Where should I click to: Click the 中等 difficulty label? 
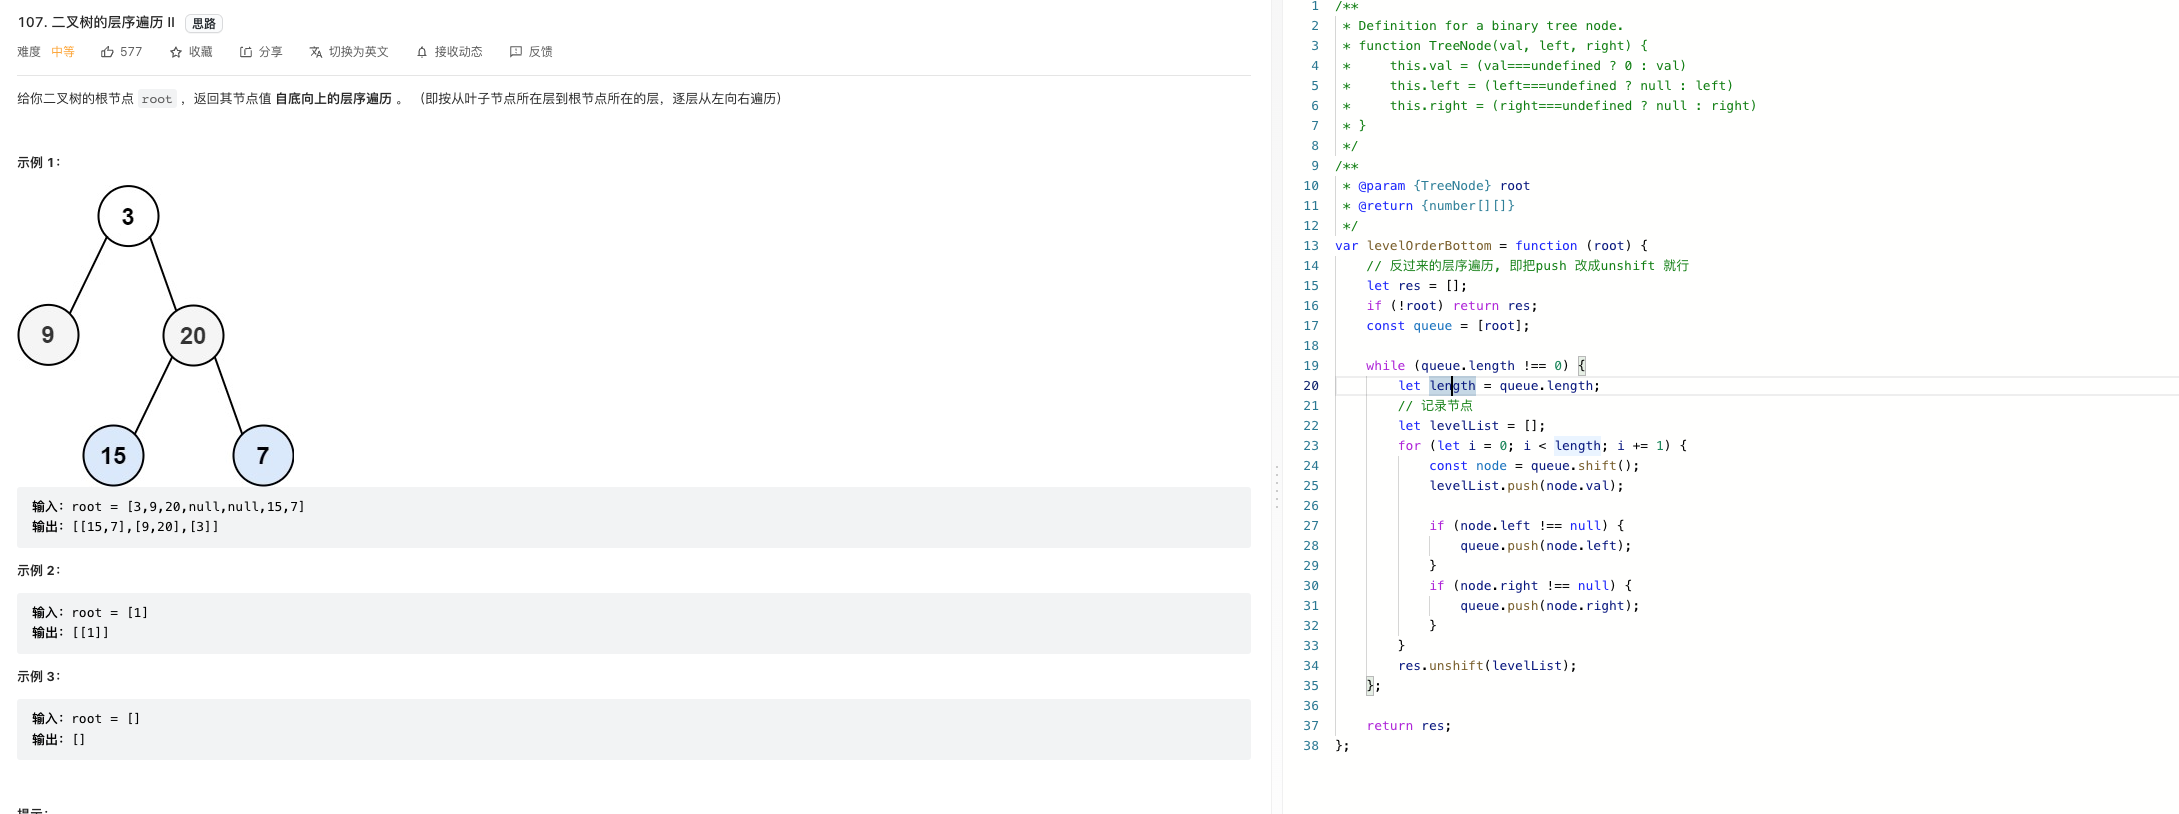coord(63,52)
